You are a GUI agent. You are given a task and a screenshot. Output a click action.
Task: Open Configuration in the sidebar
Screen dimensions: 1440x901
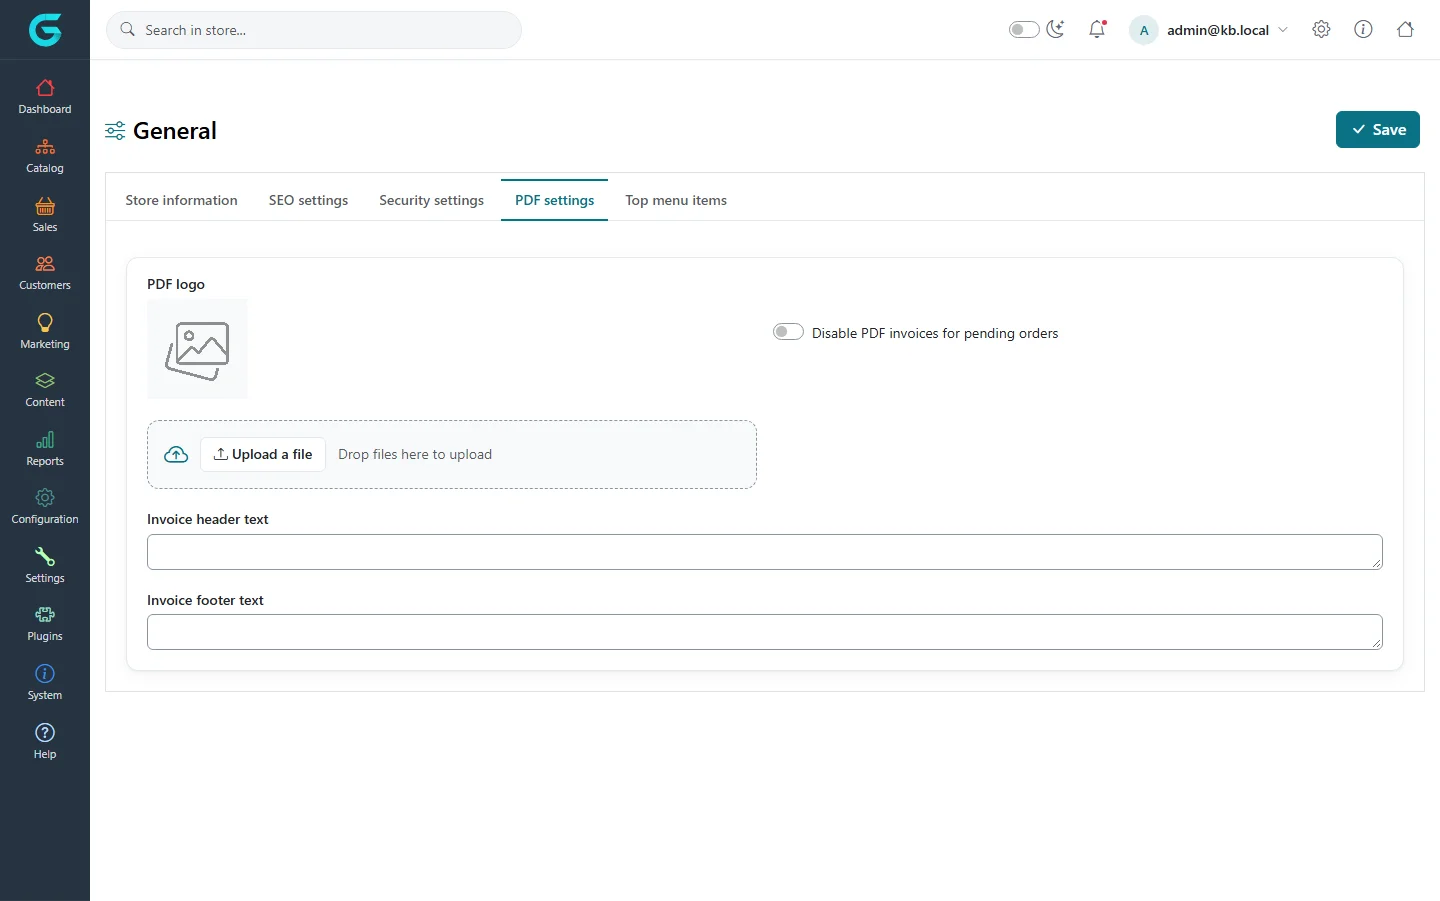pyautogui.click(x=45, y=507)
